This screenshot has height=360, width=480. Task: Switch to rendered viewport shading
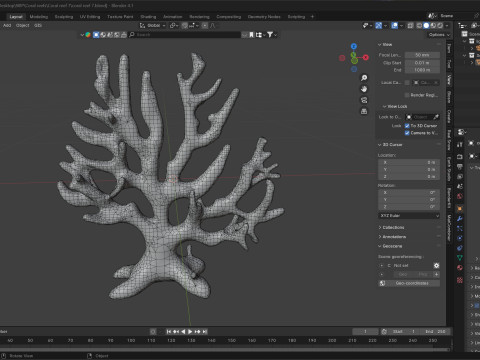pyautogui.click(x=440, y=26)
